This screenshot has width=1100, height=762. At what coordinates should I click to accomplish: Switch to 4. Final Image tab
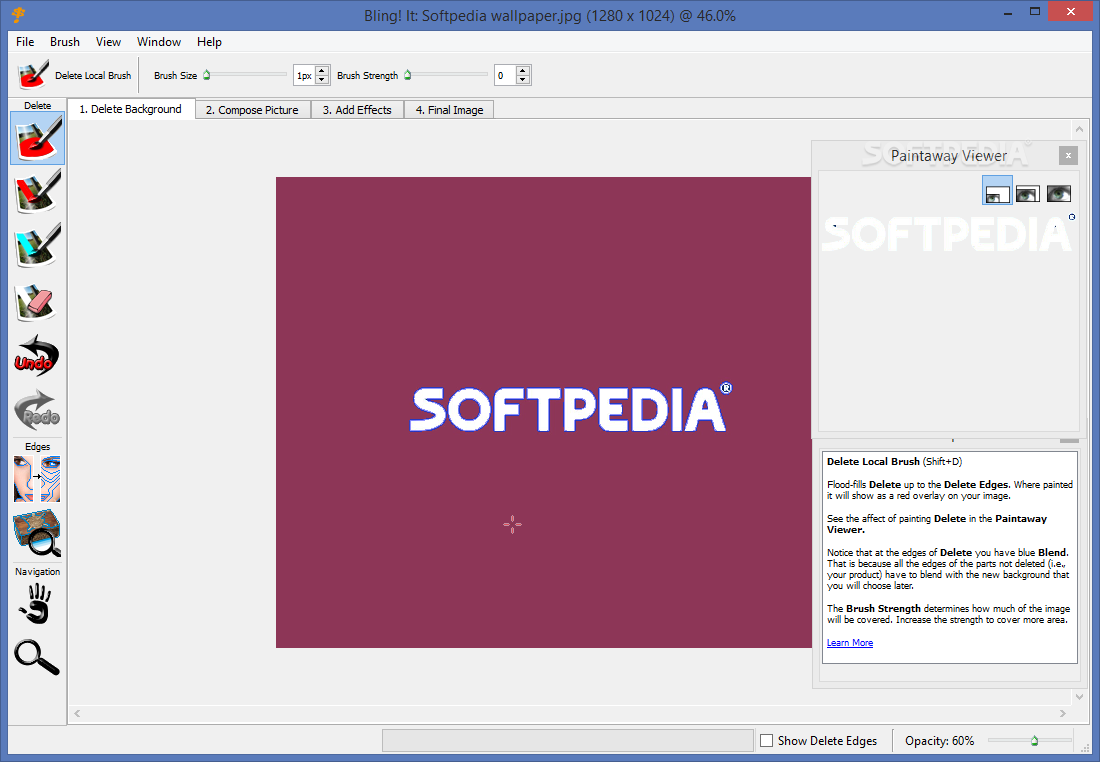click(x=449, y=110)
